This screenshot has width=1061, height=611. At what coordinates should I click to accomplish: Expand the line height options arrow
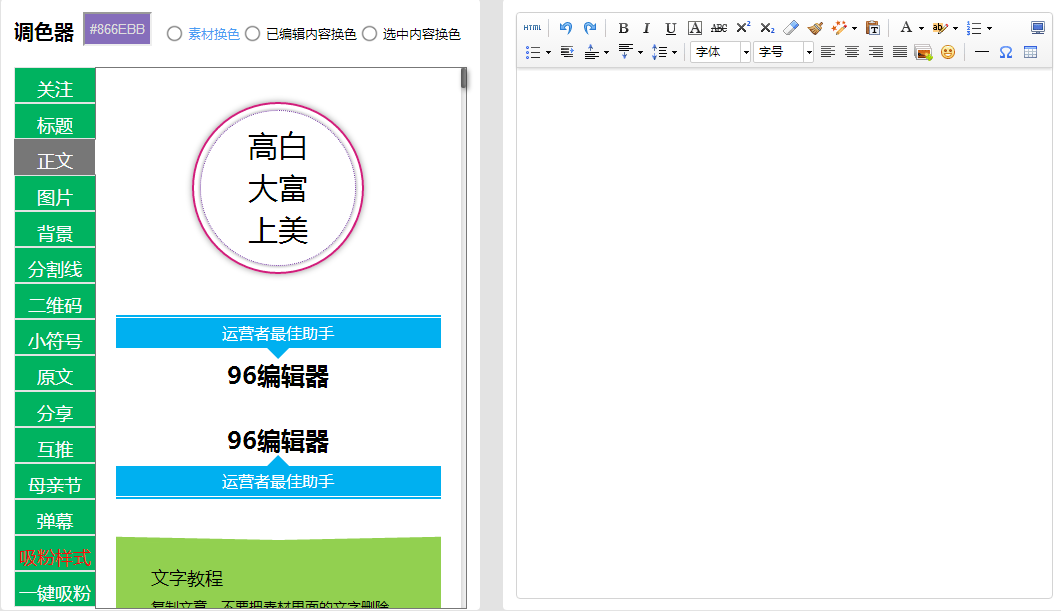(674, 53)
